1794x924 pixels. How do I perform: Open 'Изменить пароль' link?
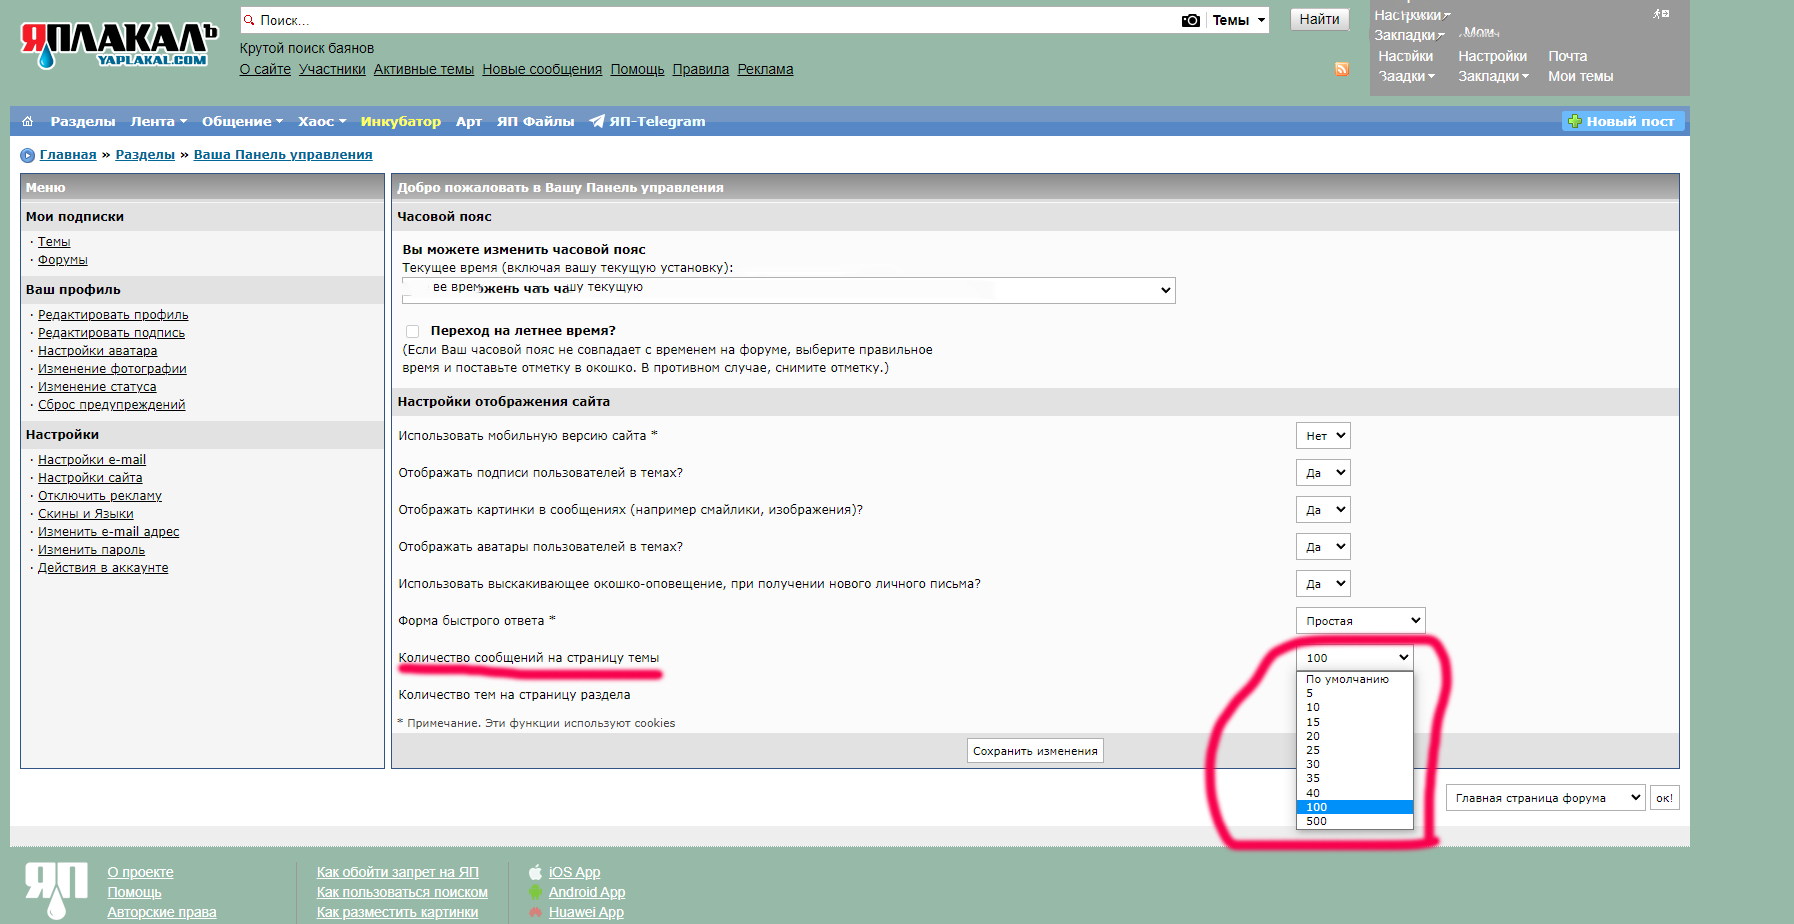point(91,550)
